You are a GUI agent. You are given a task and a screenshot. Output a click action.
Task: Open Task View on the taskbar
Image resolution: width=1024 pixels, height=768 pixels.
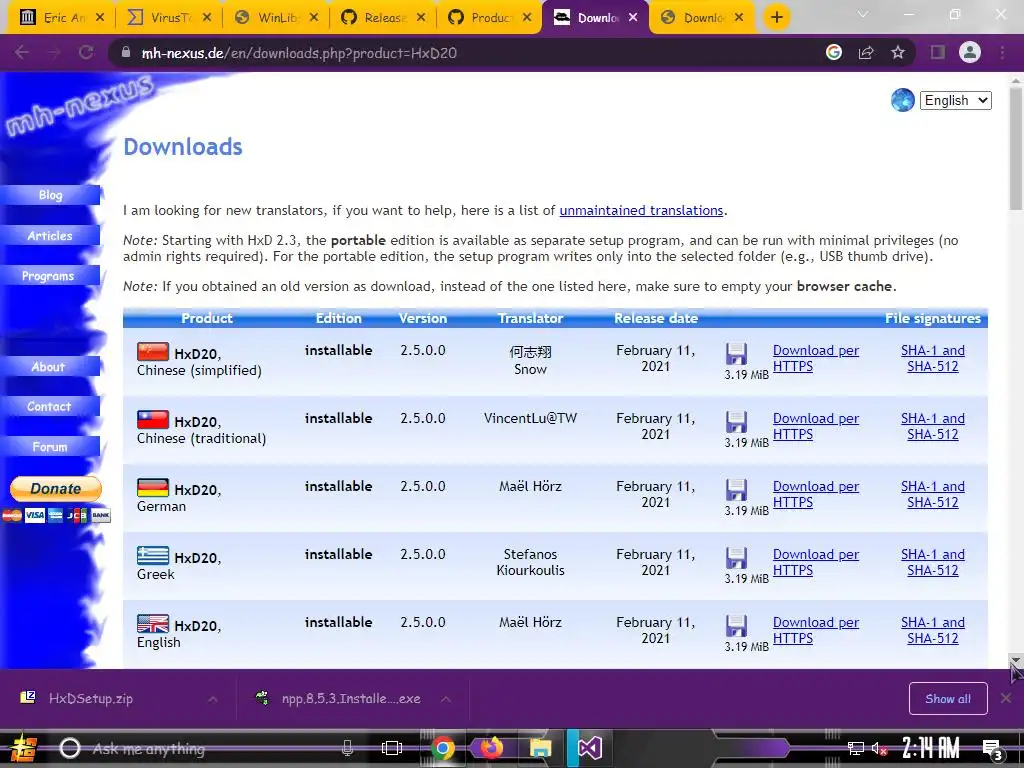392,748
